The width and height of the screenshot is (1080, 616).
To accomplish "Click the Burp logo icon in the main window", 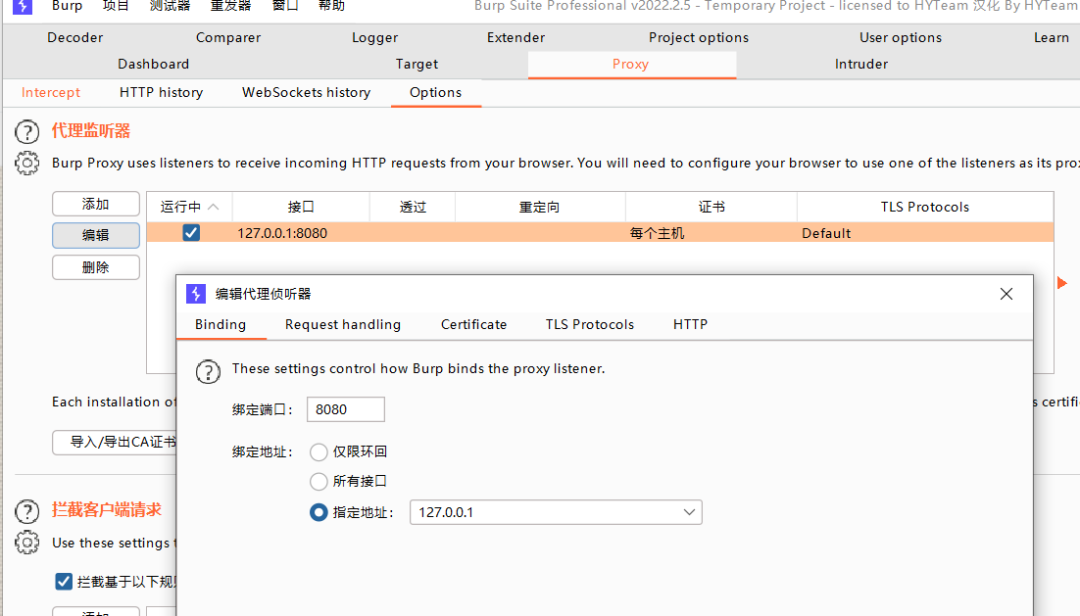I will pyautogui.click(x=23, y=6).
